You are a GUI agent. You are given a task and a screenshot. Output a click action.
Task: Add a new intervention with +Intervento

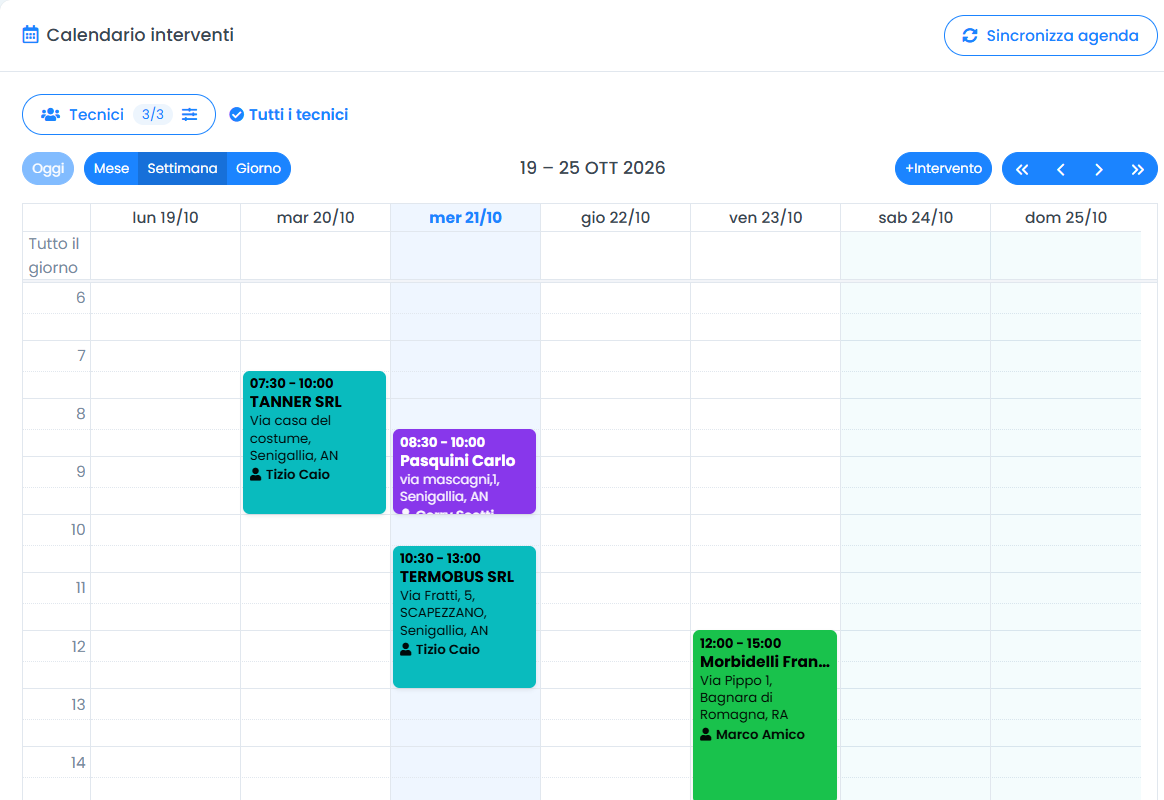tap(943, 168)
